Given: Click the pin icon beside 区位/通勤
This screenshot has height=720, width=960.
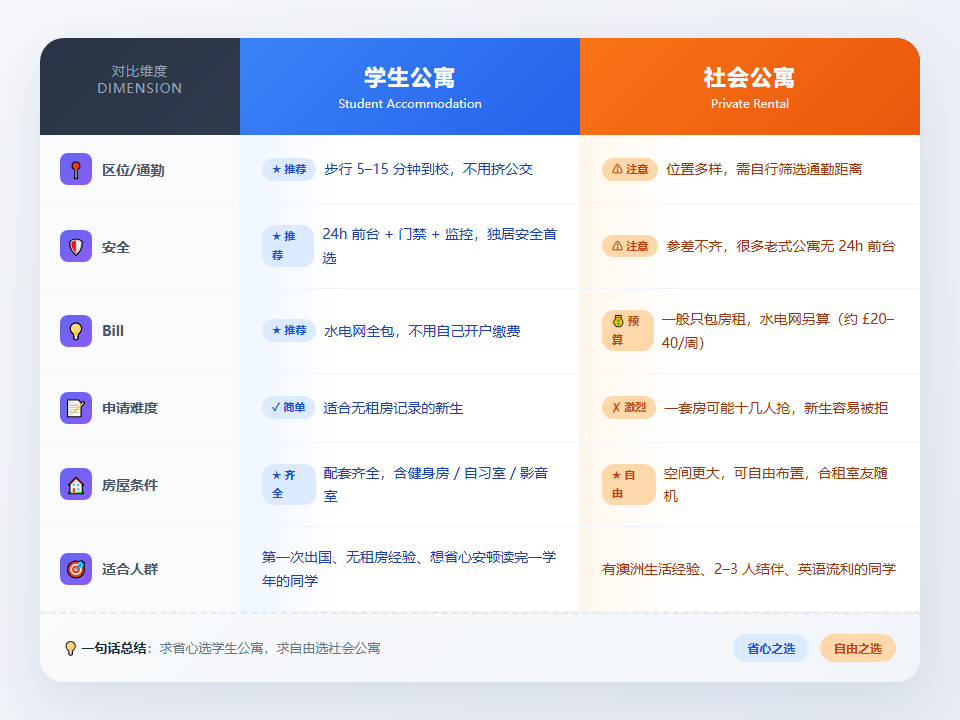Looking at the screenshot, I should (x=76, y=169).
